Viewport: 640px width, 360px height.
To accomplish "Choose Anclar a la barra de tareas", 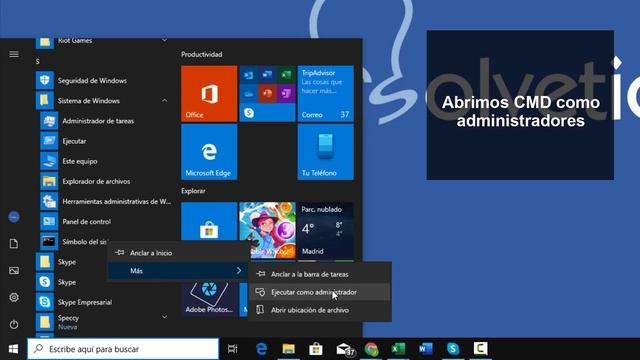I will pos(320,274).
